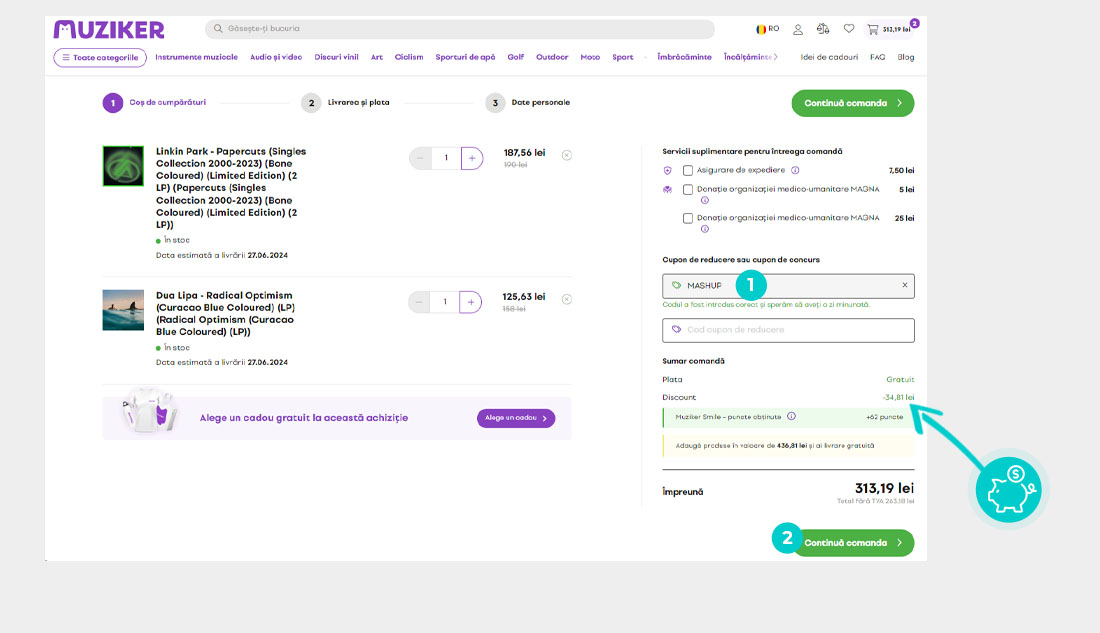The image size is (1100, 633).
Task: Open Discuri vinil category
Action: (x=336, y=57)
